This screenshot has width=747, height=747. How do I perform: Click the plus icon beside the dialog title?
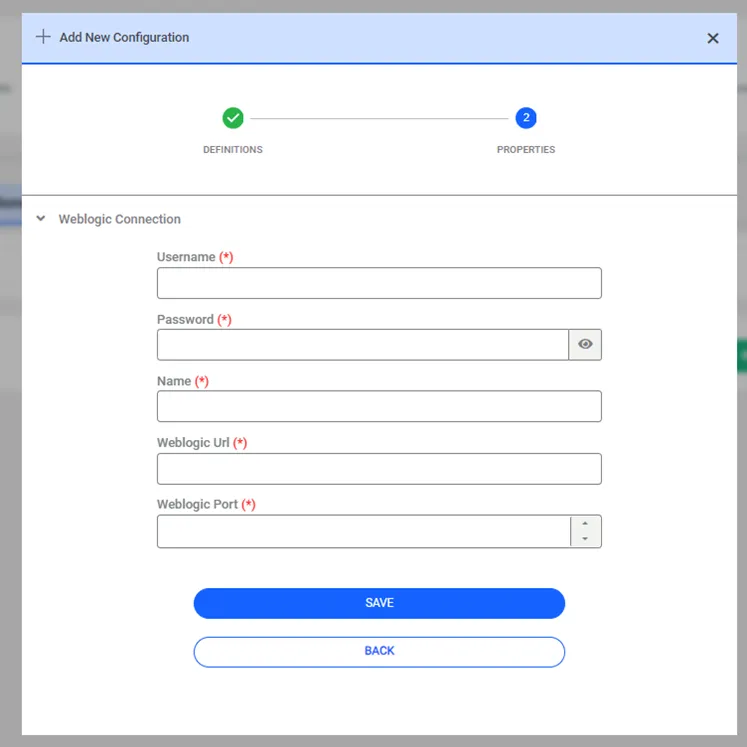click(x=43, y=37)
